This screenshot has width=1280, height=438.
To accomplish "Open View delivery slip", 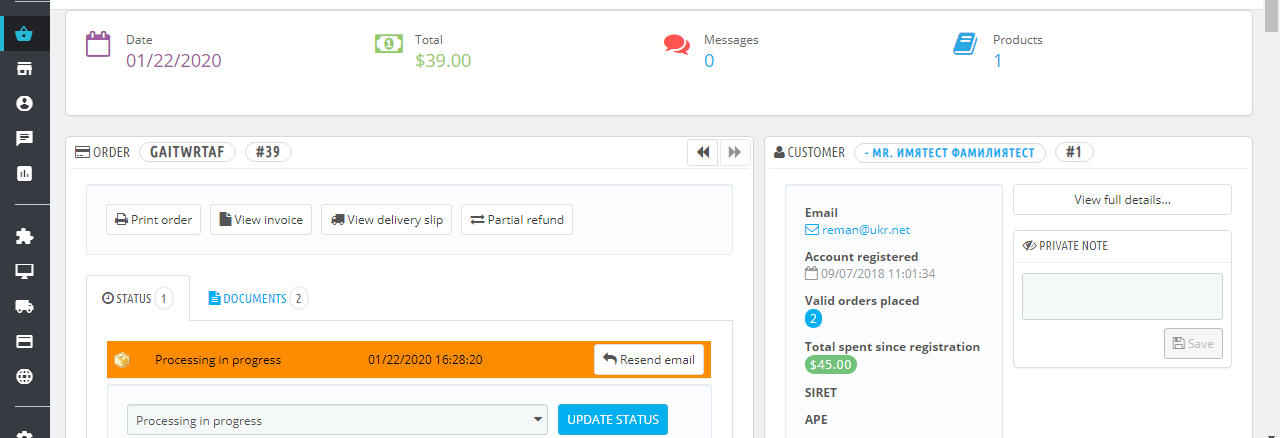I will [387, 220].
